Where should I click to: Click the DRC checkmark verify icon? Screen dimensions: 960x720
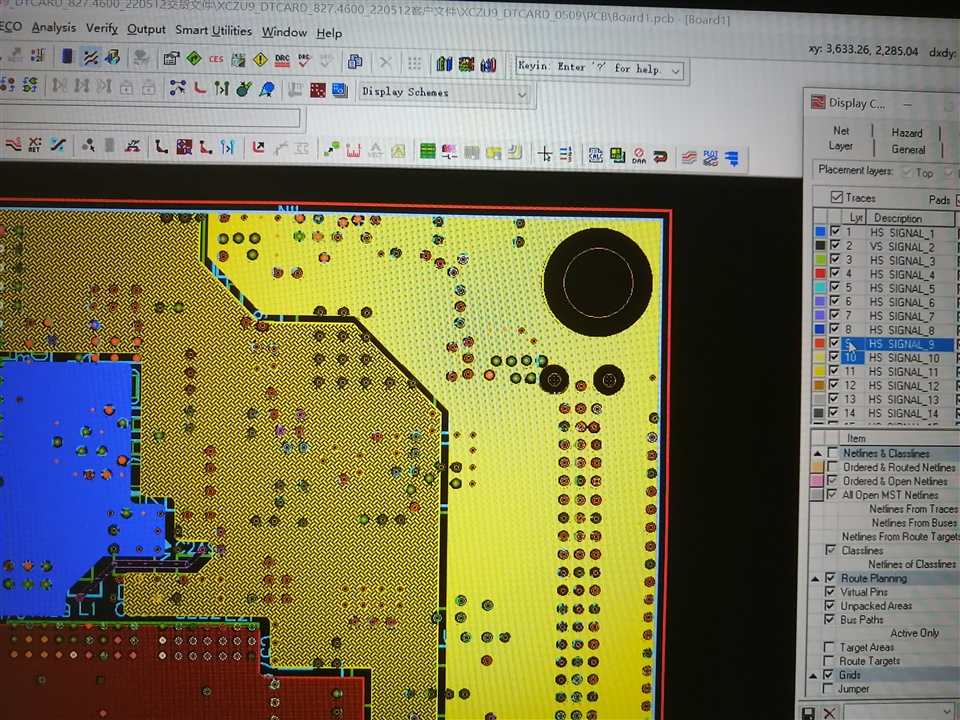click(304, 61)
